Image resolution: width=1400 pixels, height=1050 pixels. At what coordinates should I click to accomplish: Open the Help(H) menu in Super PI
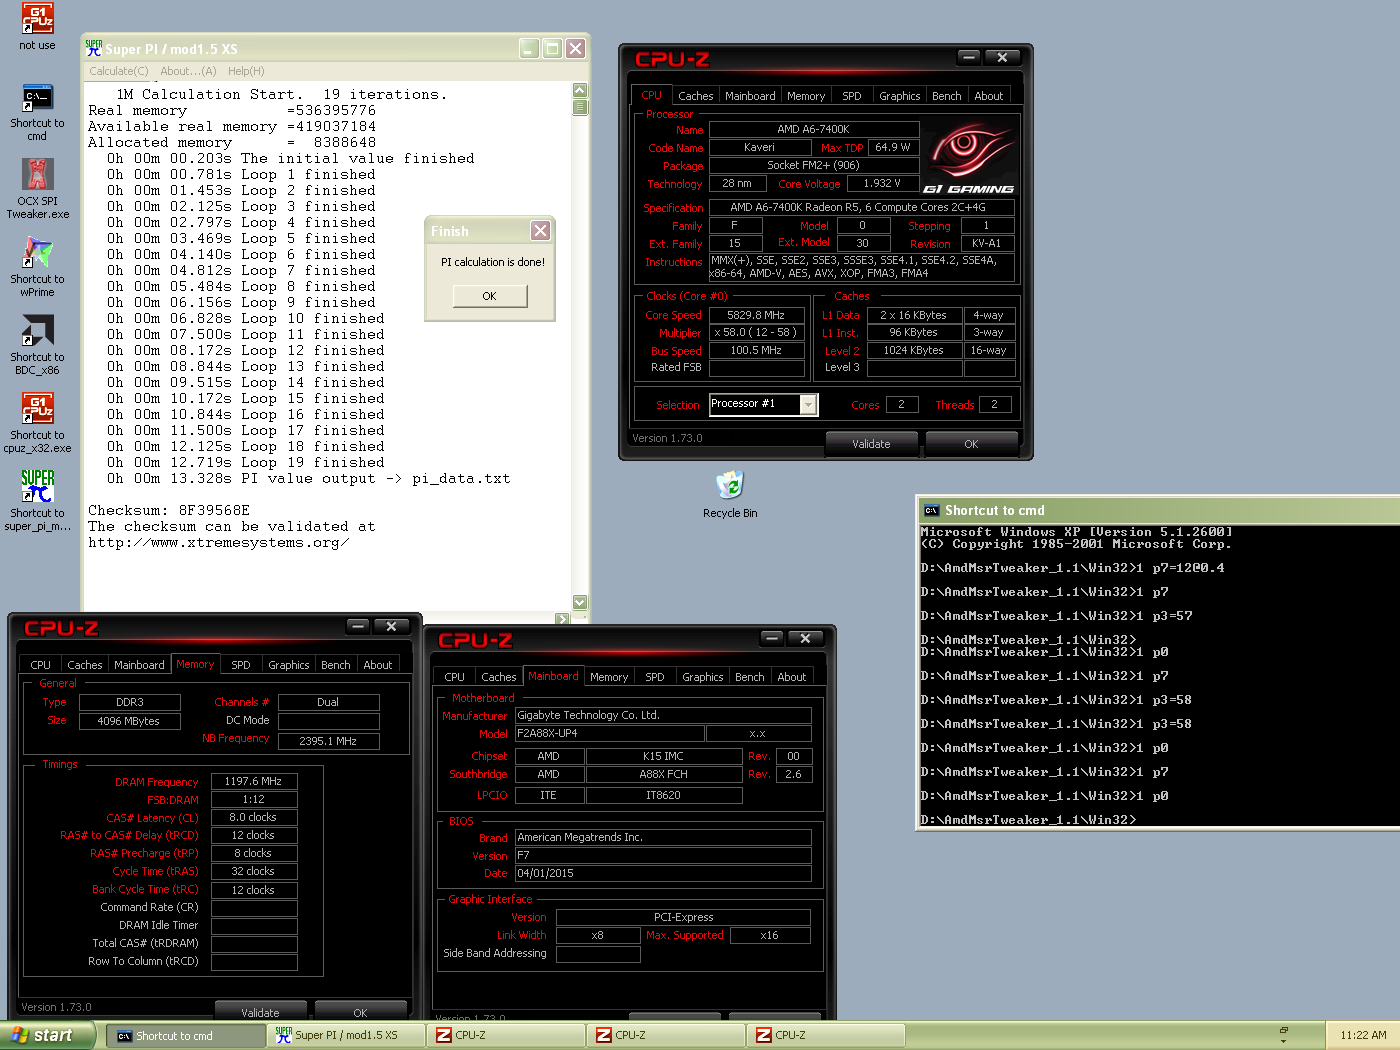click(246, 71)
